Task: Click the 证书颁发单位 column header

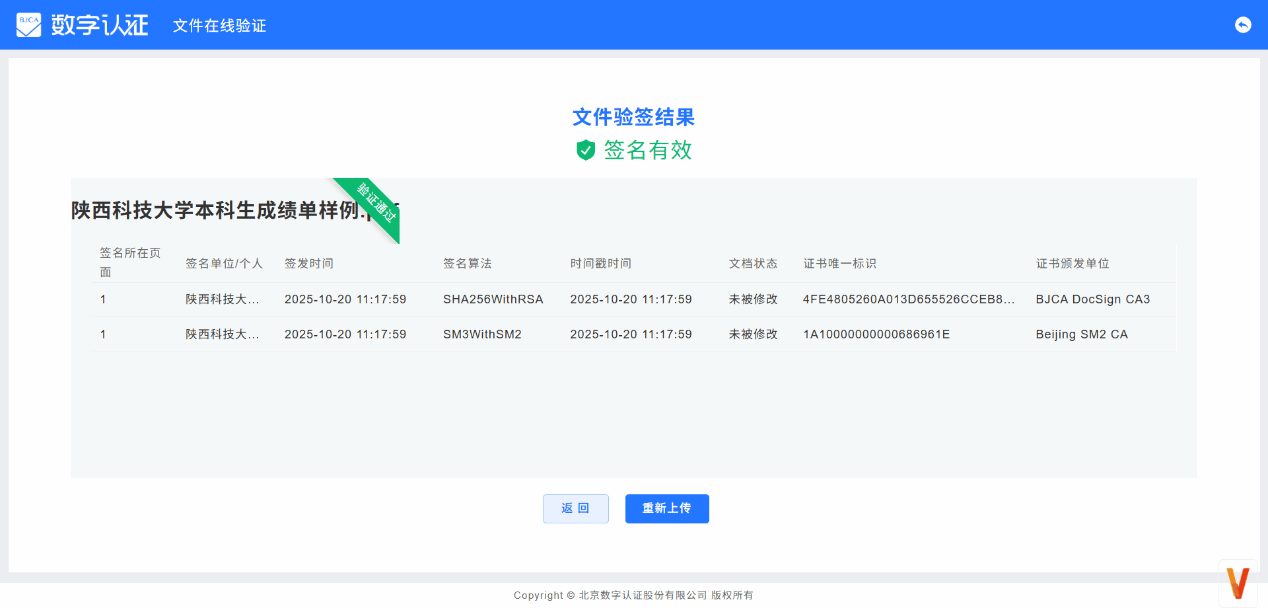Action: [1073, 263]
